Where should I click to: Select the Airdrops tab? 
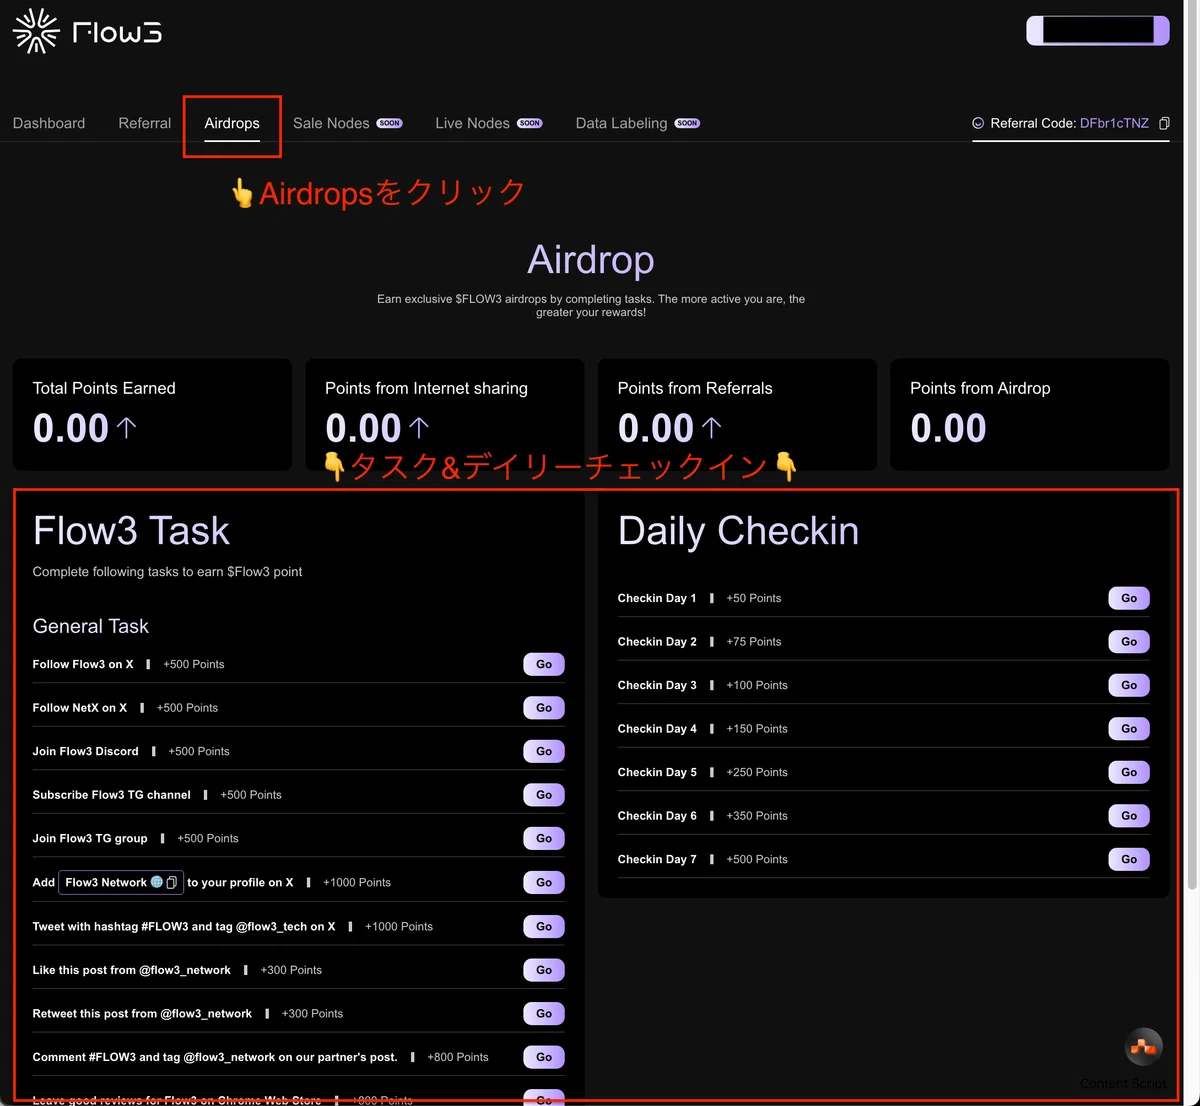pyautogui.click(x=232, y=123)
